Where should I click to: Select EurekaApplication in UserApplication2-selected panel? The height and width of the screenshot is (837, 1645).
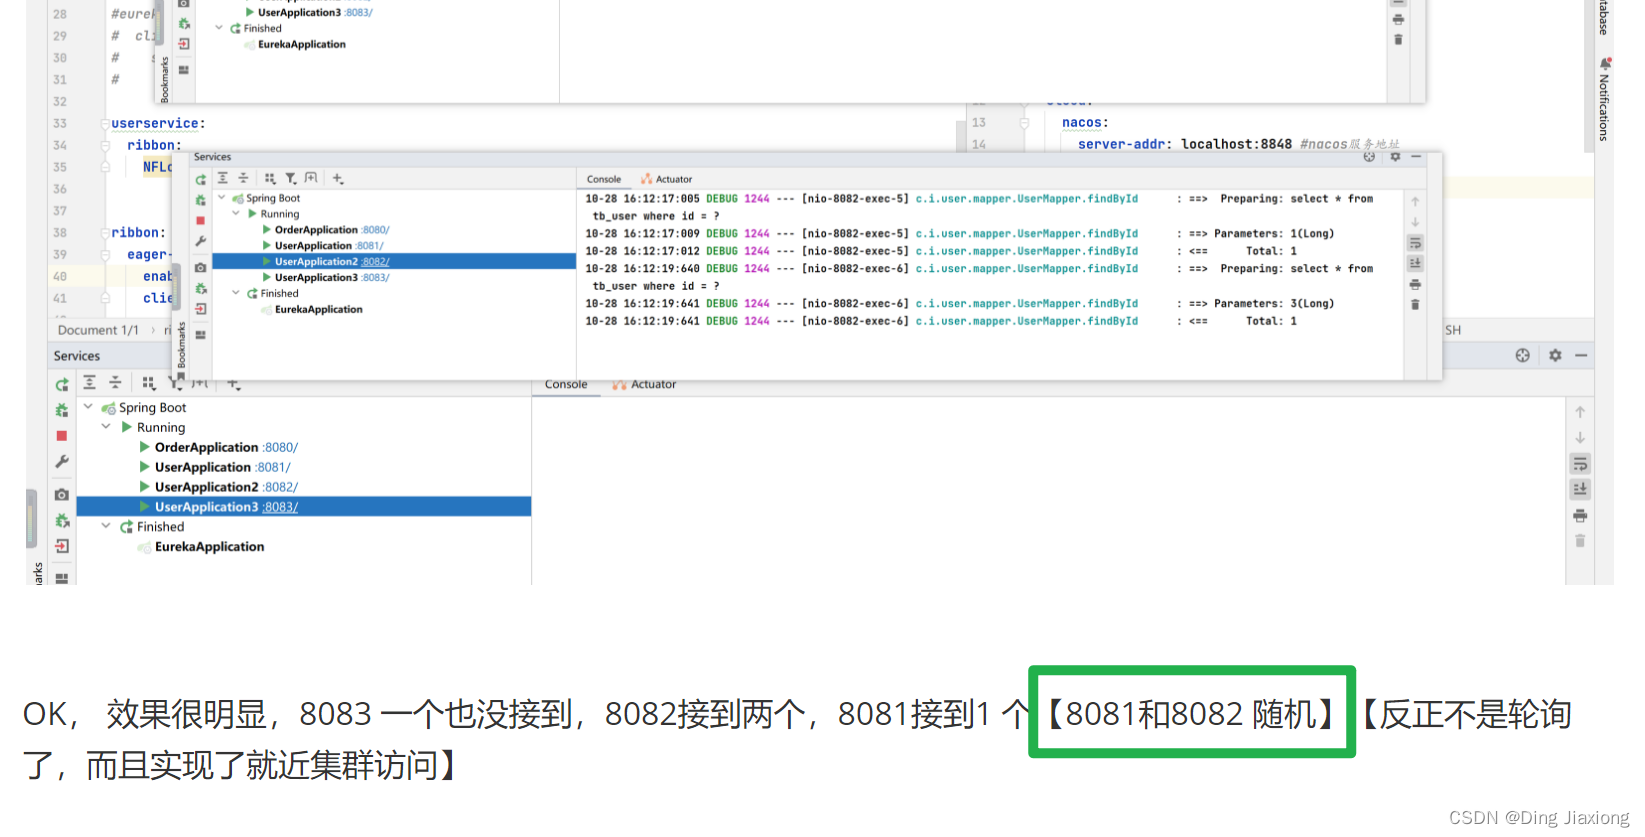[319, 310]
